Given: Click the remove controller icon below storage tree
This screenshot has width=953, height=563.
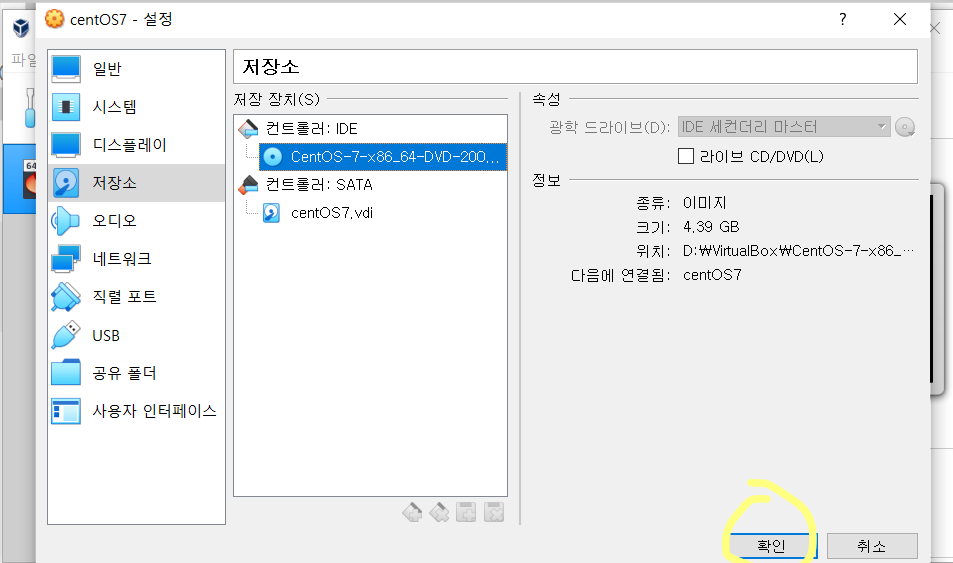Looking at the screenshot, I should [x=439, y=513].
